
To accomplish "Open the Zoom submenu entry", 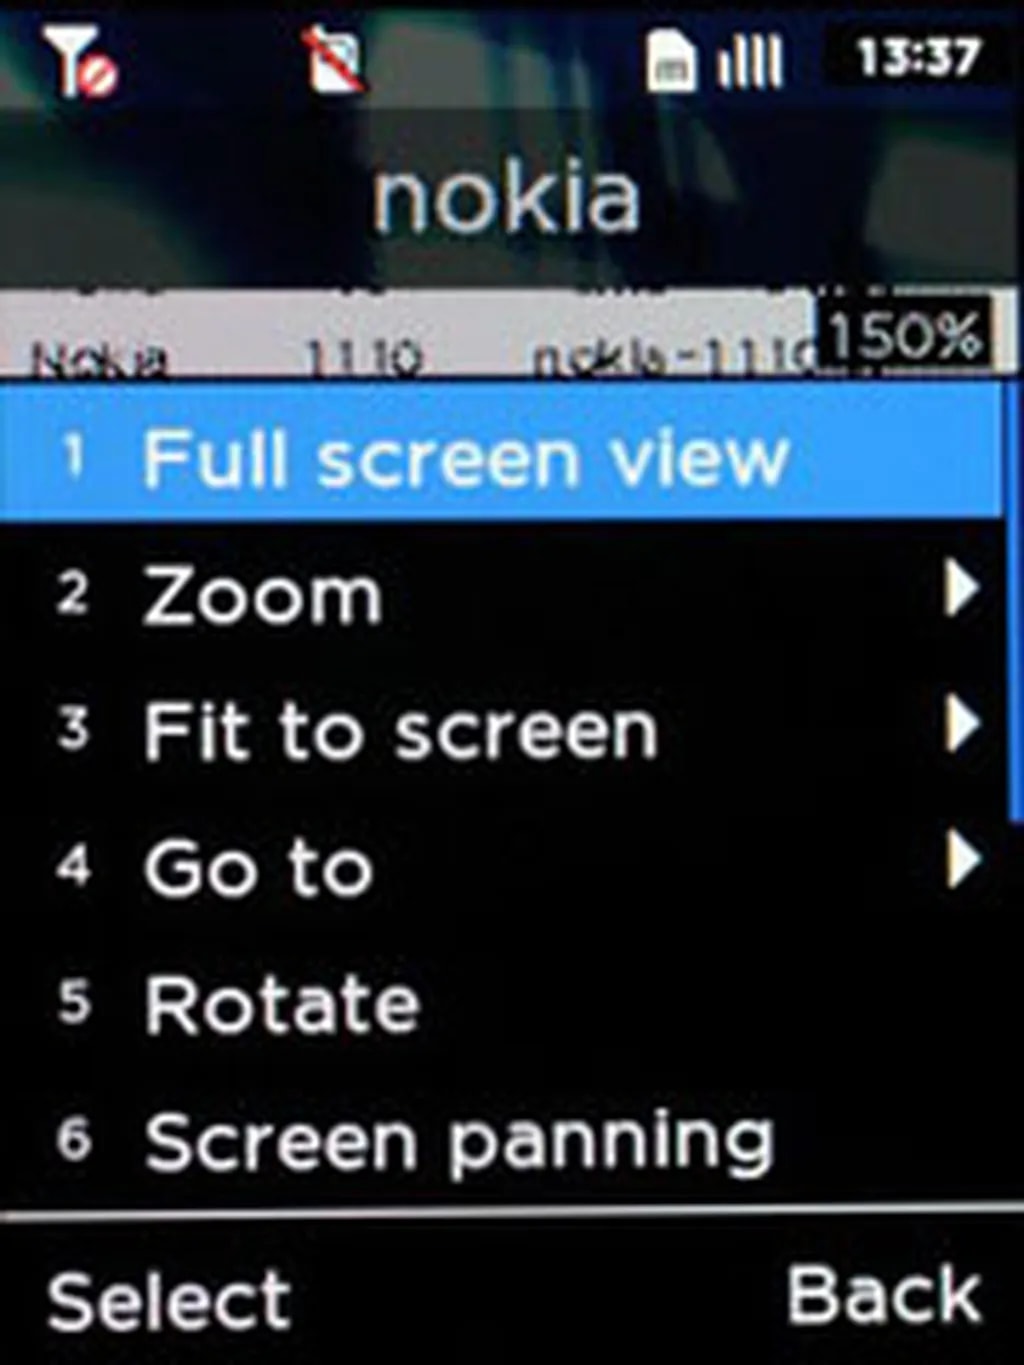I will [x=500, y=595].
